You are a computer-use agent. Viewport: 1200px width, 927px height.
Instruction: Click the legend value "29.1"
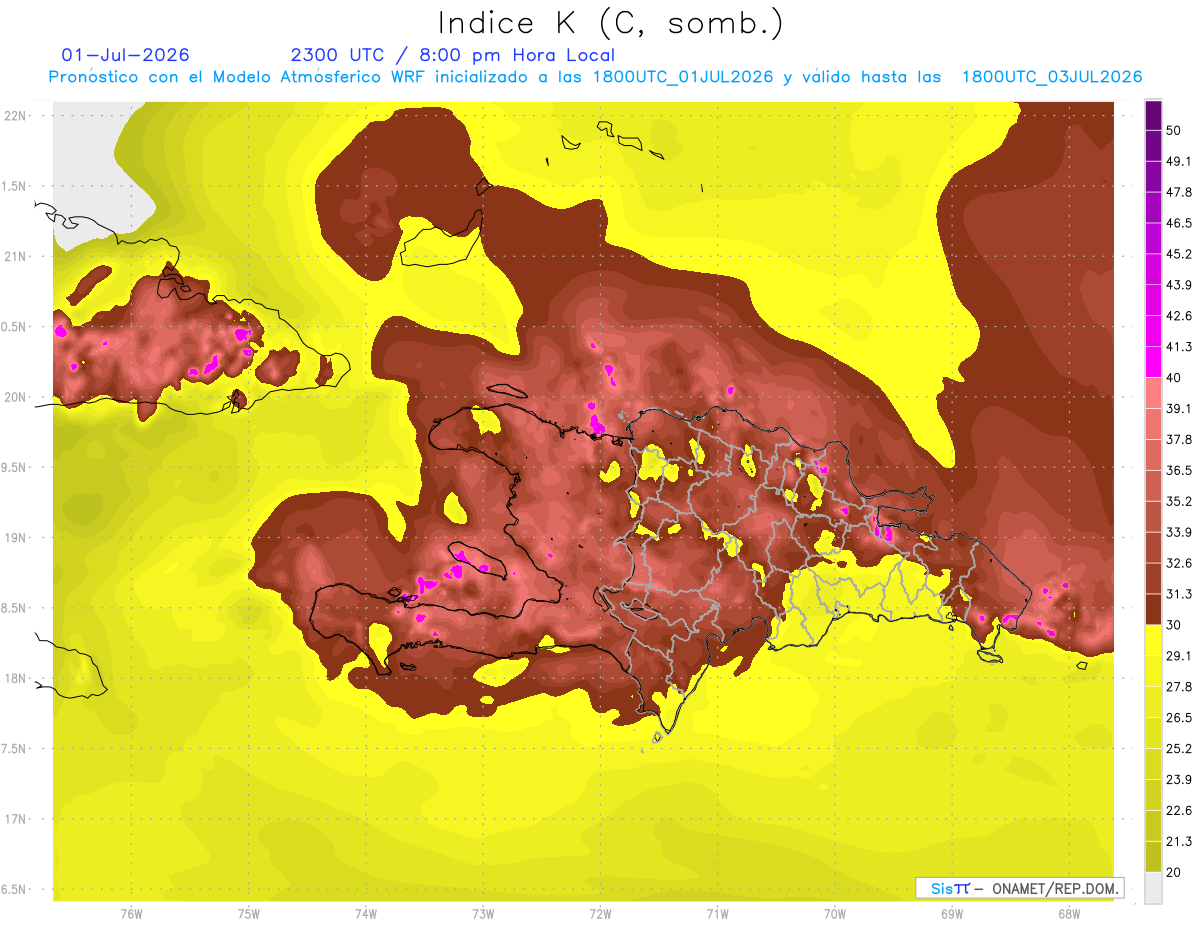click(1179, 655)
